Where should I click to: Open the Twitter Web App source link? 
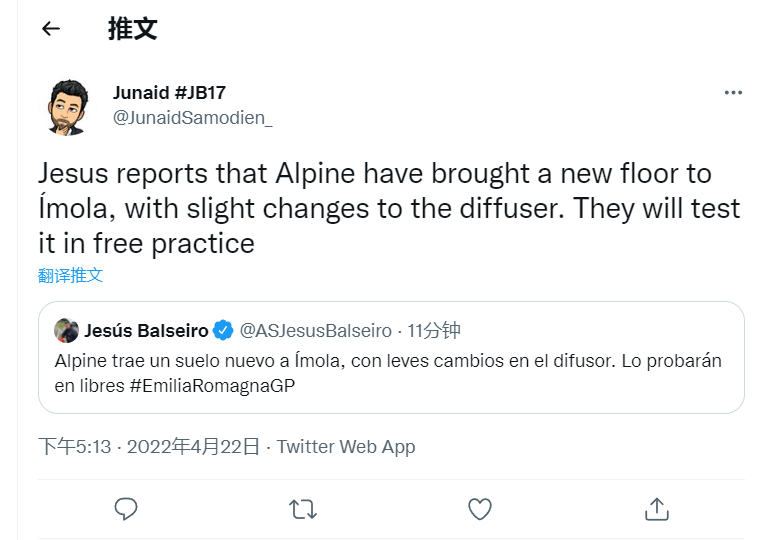coord(346,447)
